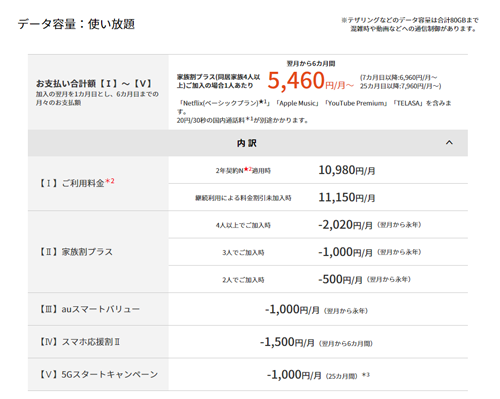Click the -1,000円/月 value for 5Gスタートキャンペーン
The image size is (500, 399).
tap(294, 375)
